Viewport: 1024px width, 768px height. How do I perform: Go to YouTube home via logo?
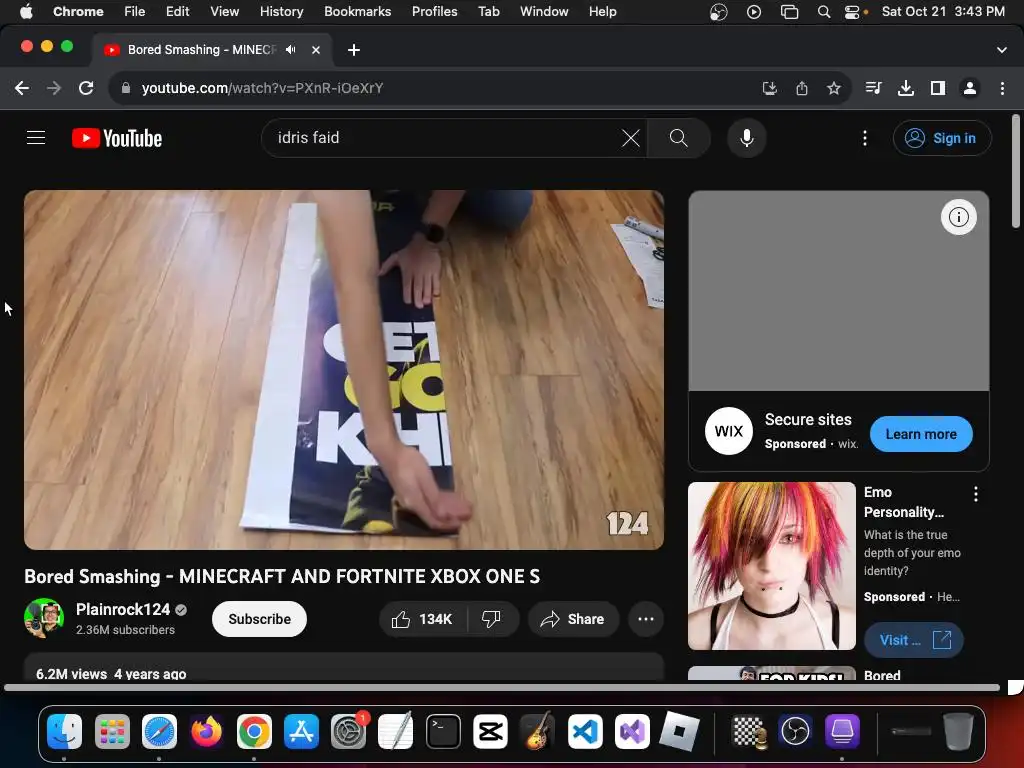pyautogui.click(x=117, y=138)
